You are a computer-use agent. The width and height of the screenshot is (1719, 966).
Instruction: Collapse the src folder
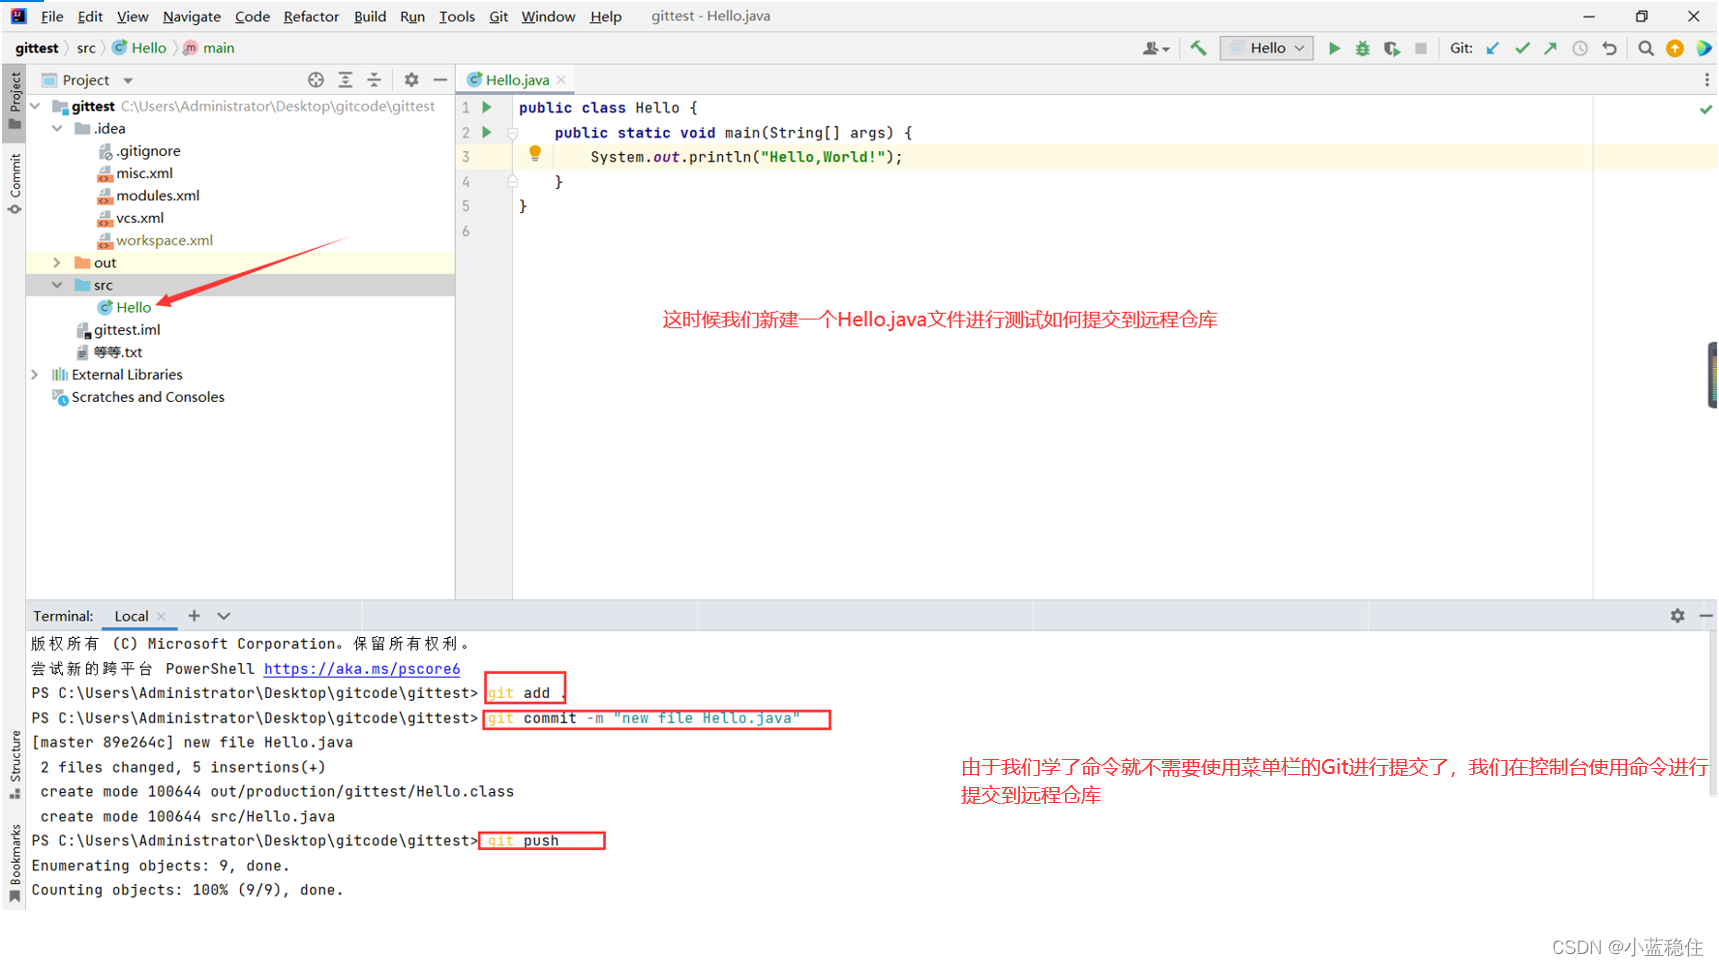pos(57,285)
